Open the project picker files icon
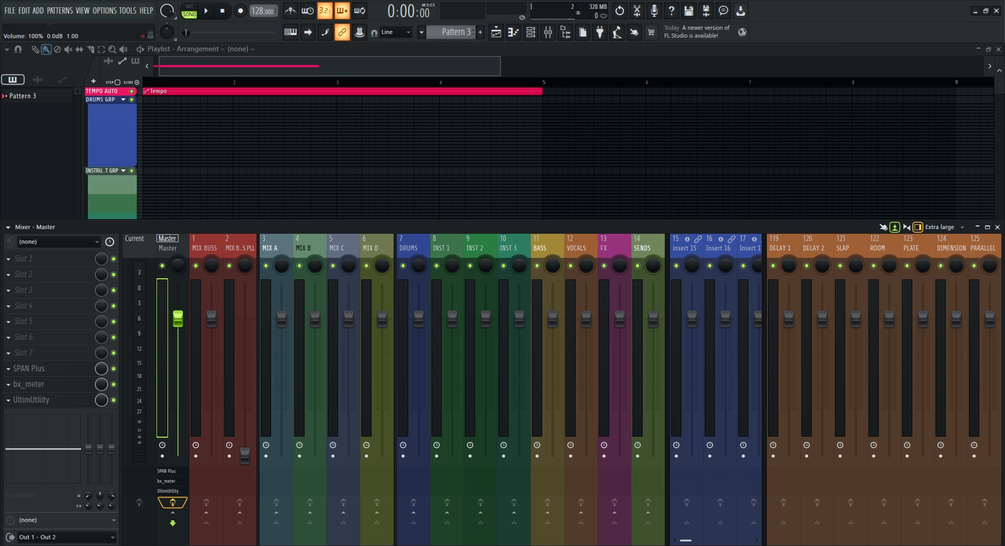1005x546 pixels. 583,32
